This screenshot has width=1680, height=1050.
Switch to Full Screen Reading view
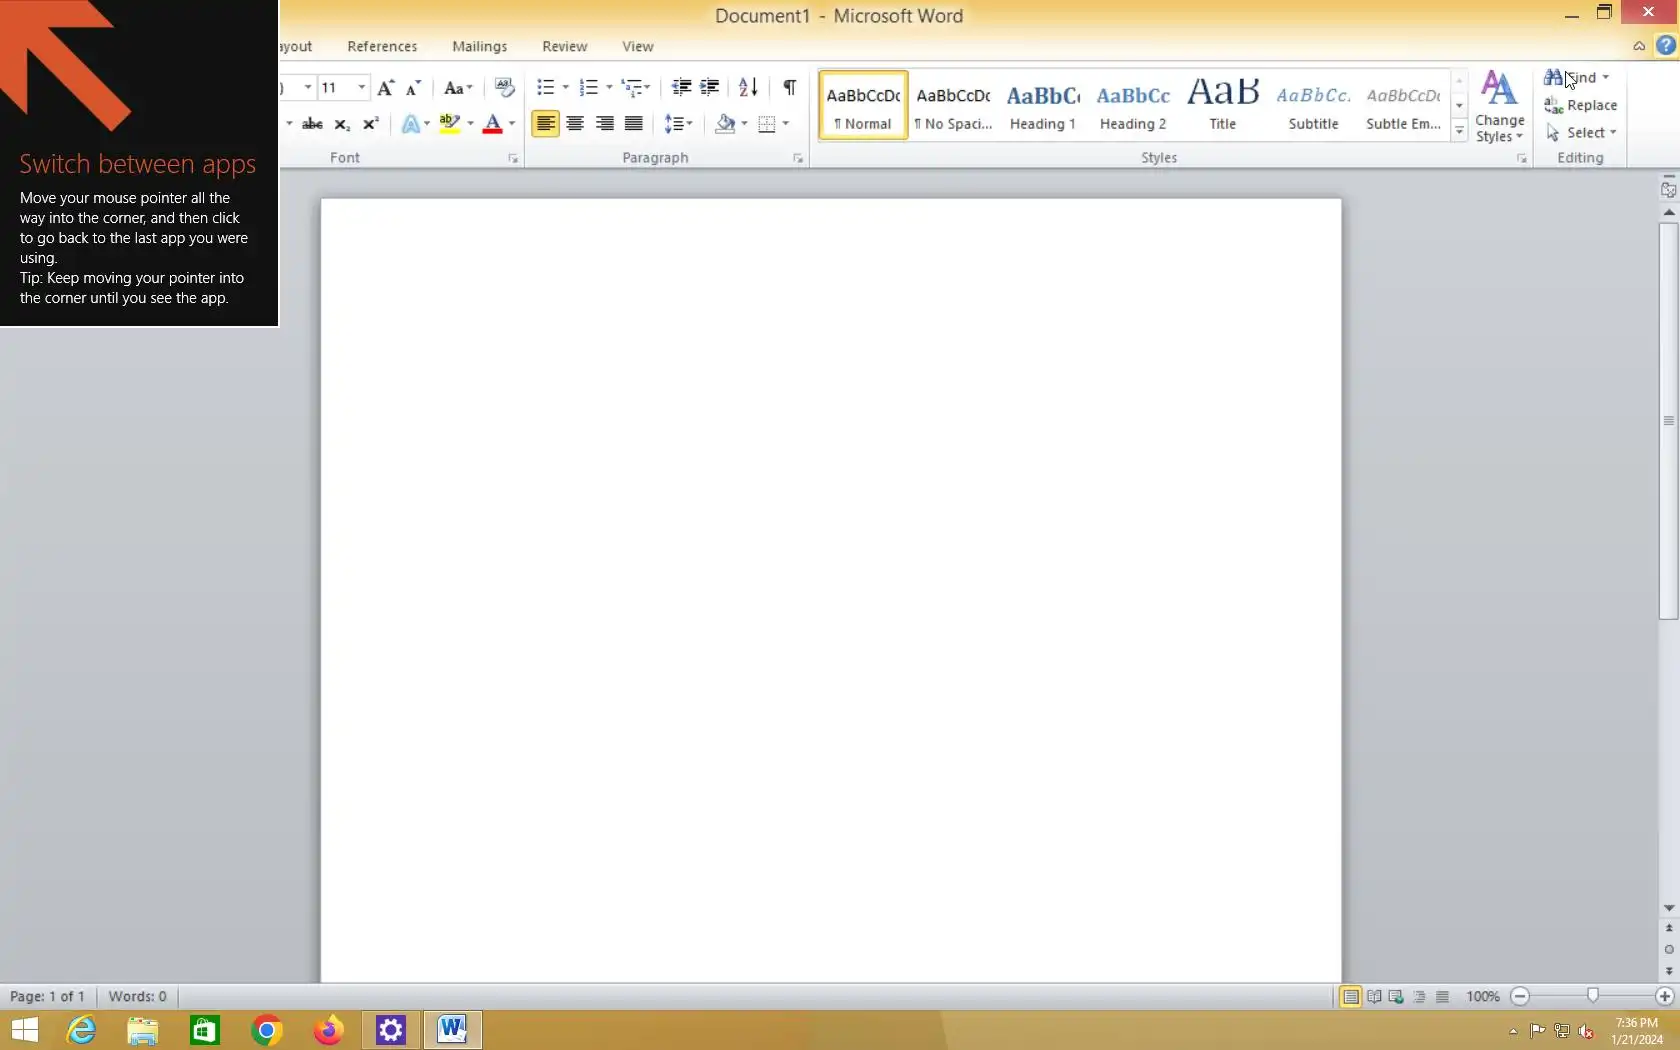(1374, 997)
